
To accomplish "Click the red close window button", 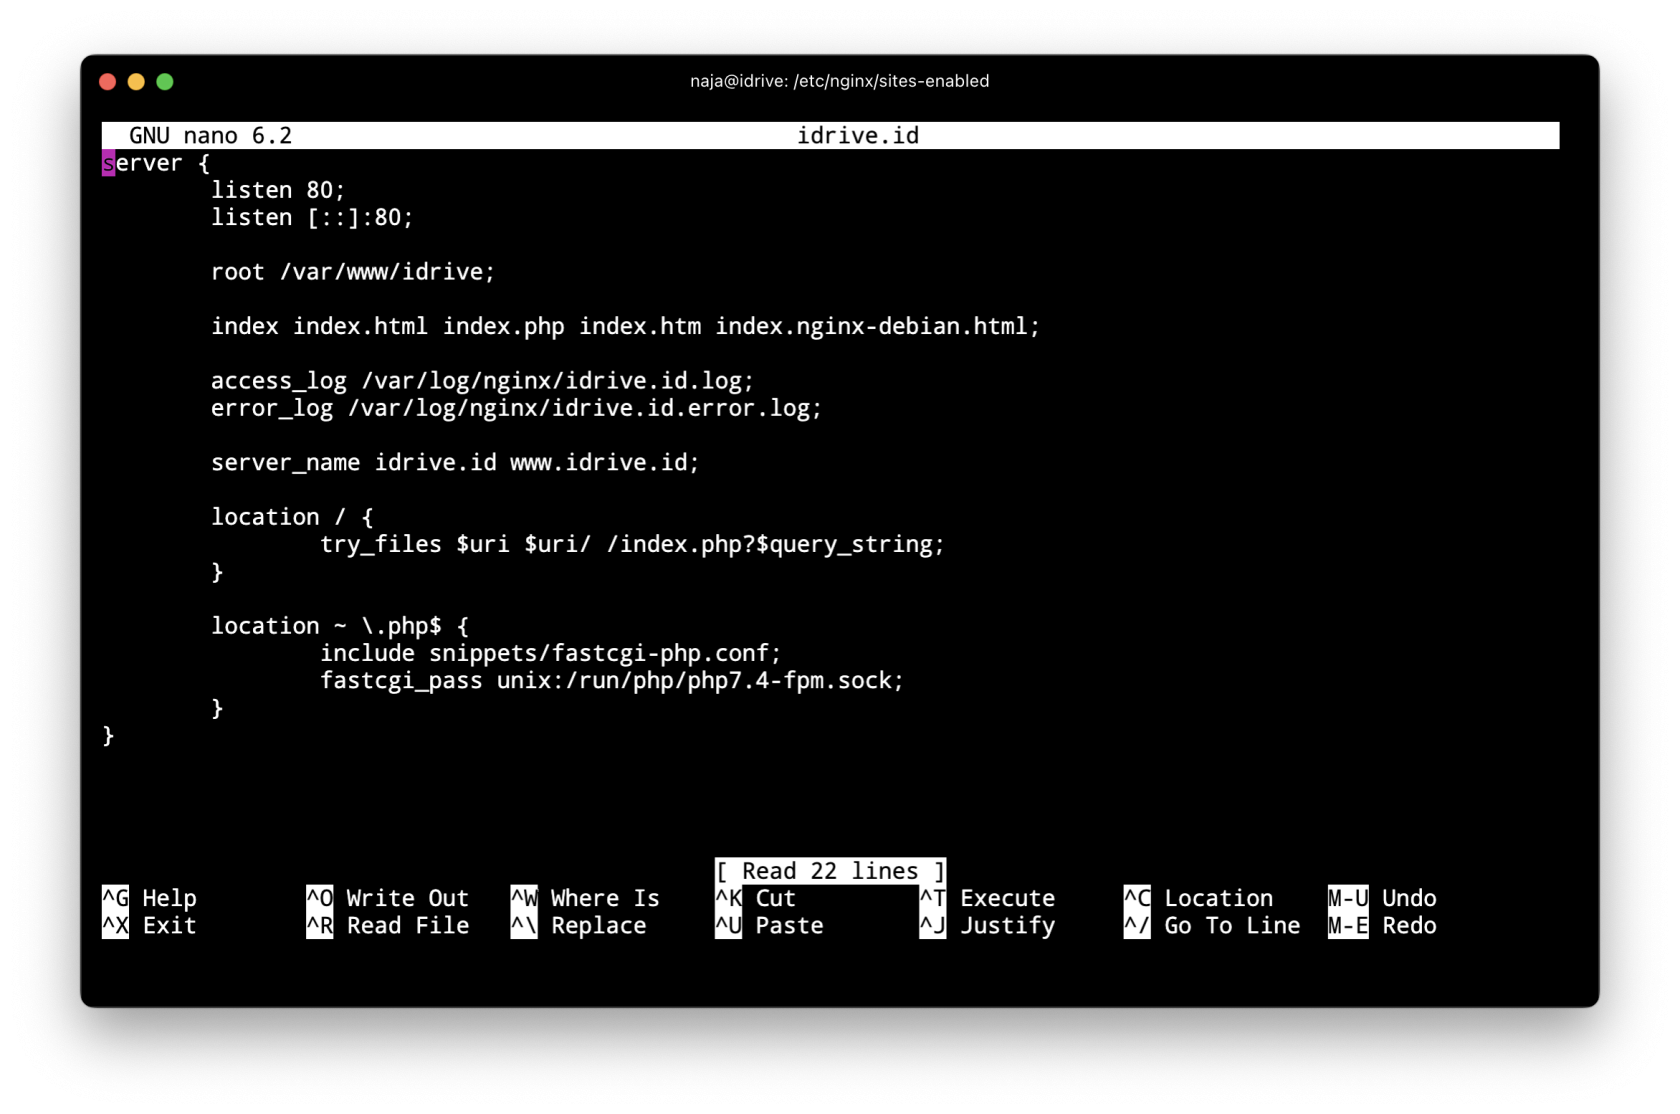I will (108, 82).
